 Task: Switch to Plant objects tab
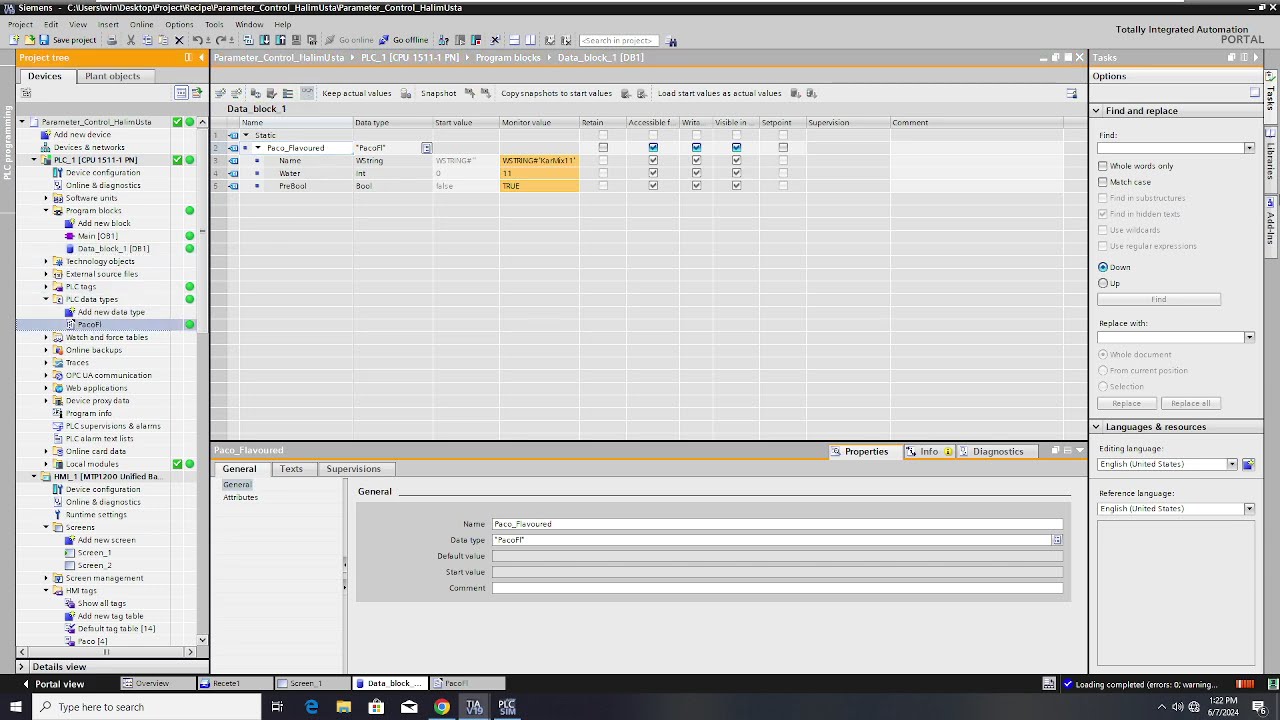click(112, 76)
